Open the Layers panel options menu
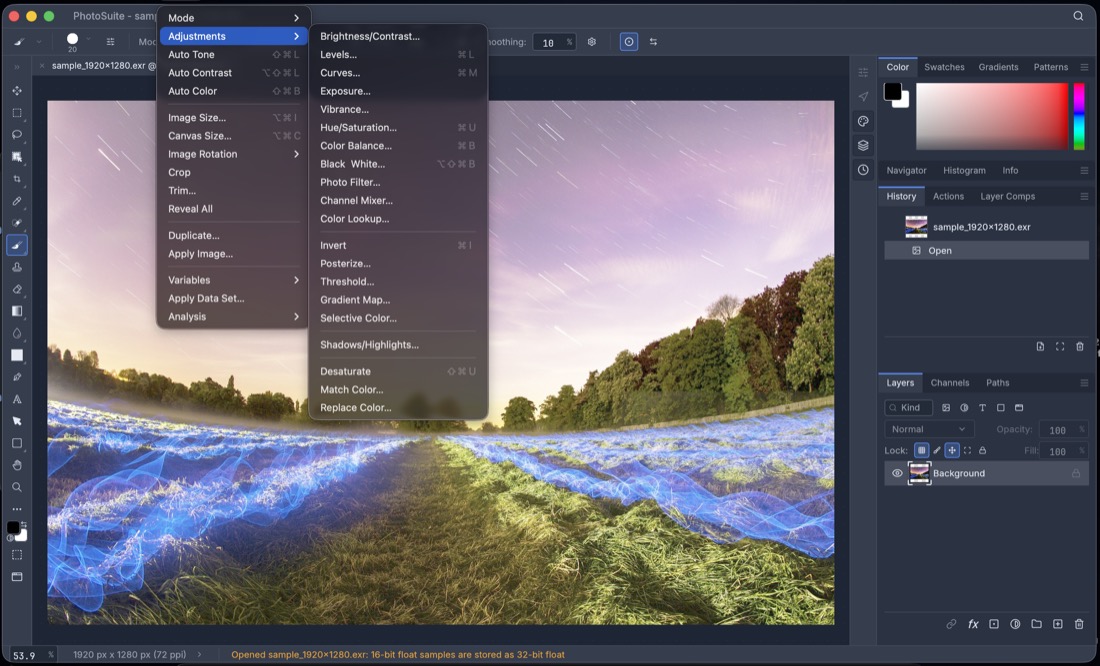 (x=1084, y=383)
